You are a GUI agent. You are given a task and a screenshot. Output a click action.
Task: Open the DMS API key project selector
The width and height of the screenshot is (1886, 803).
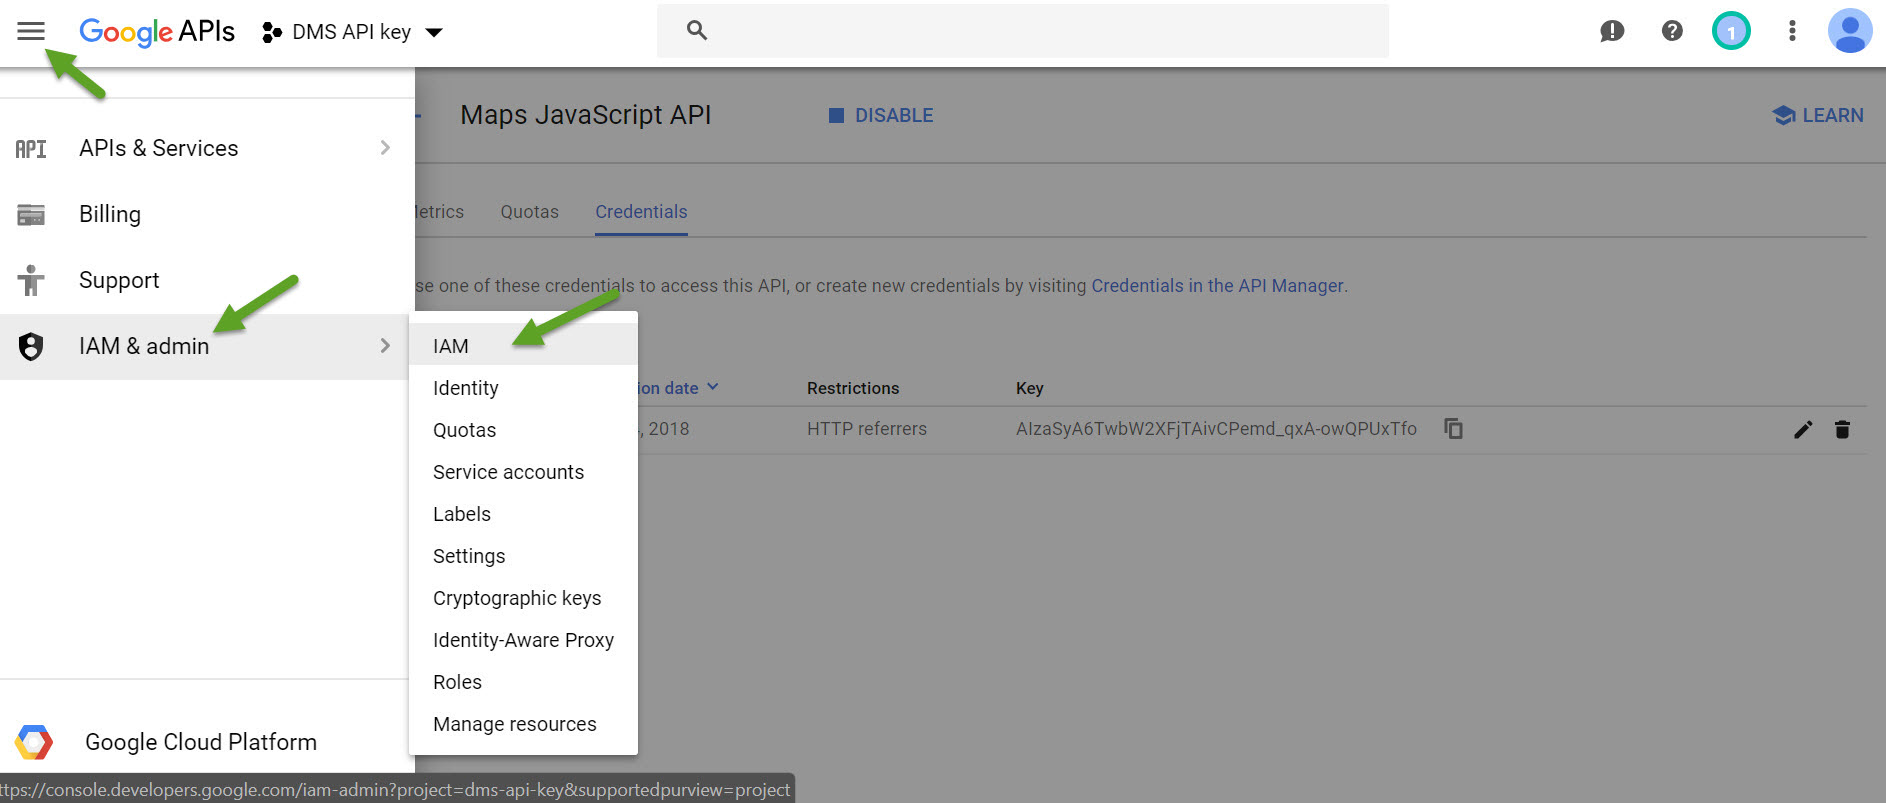(x=352, y=32)
